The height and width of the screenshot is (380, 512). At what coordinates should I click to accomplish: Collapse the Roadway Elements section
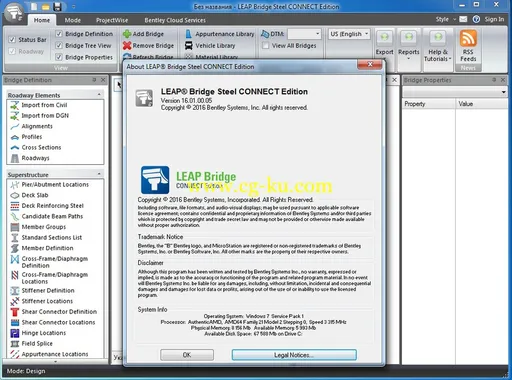pos(99,95)
